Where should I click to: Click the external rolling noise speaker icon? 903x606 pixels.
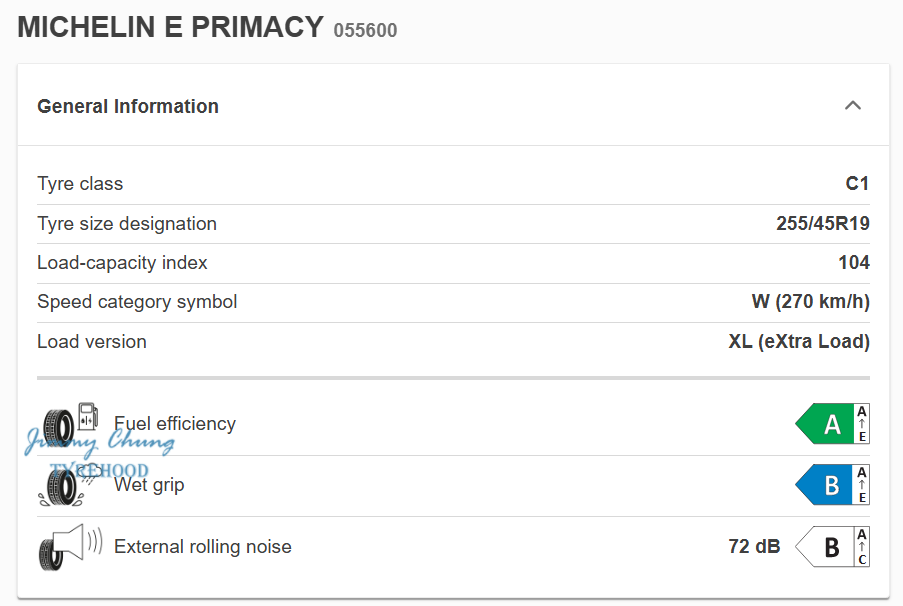click(x=70, y=546)
